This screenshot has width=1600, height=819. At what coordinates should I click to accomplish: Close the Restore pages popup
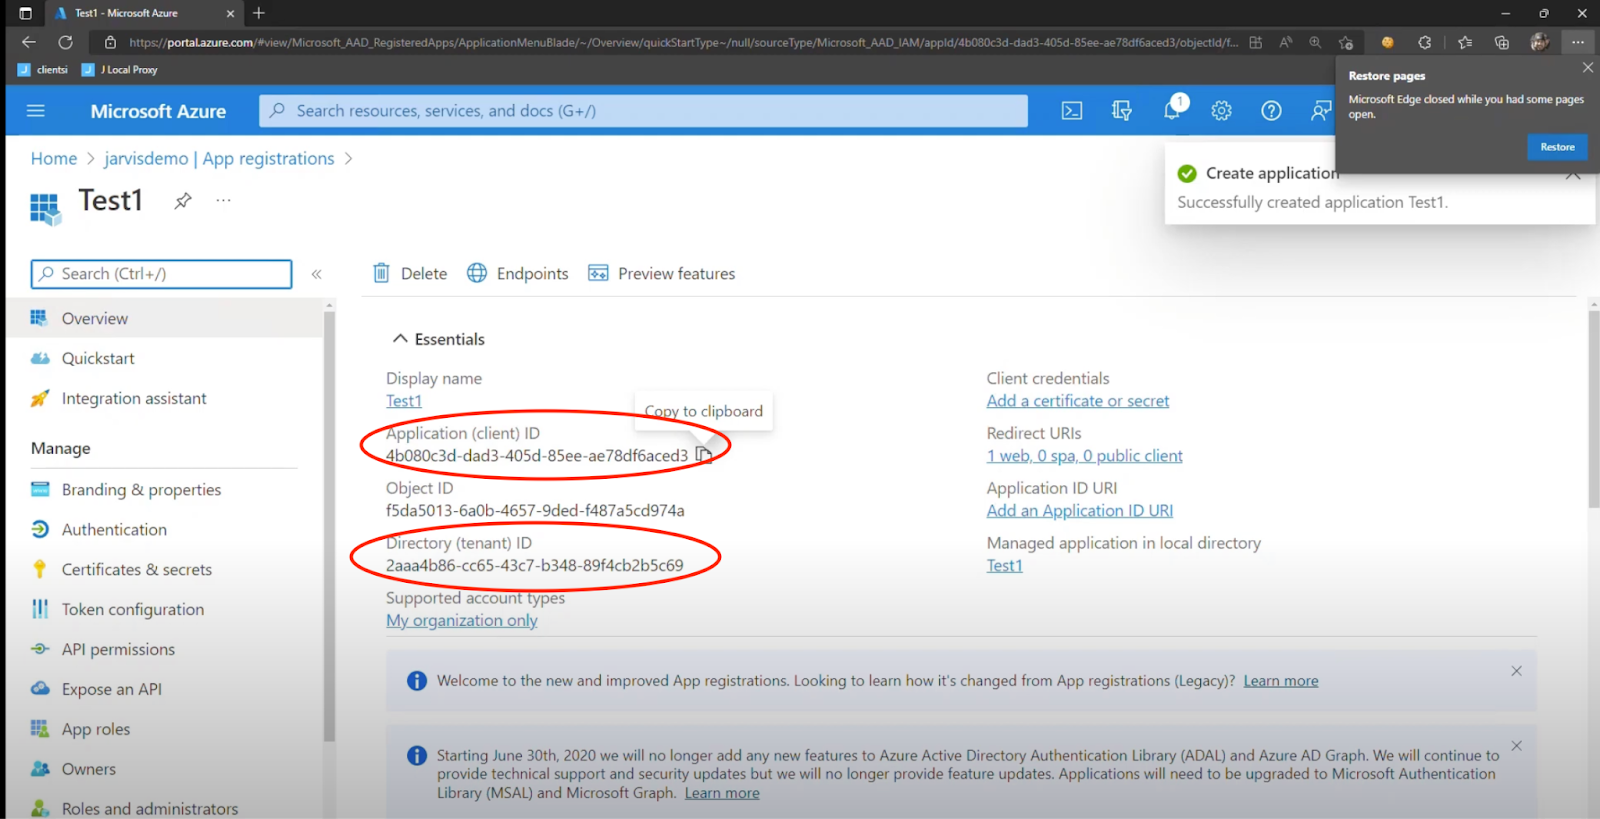(x=1587, y=67)
